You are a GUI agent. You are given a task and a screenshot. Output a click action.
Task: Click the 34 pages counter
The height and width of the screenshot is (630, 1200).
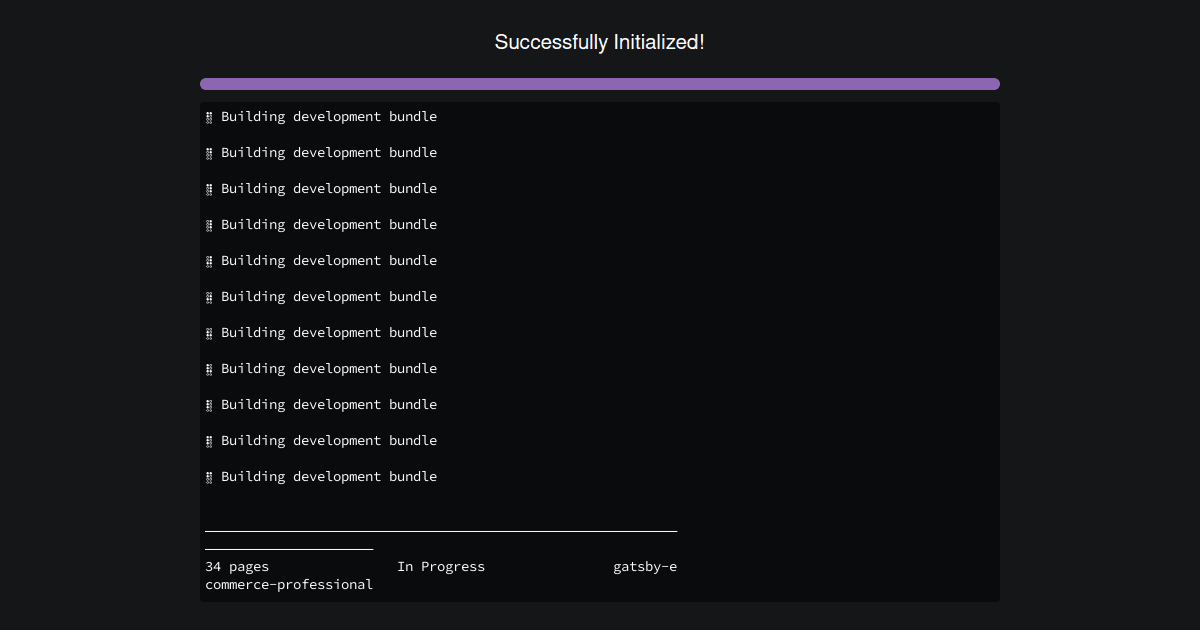[x=236, y=566]
